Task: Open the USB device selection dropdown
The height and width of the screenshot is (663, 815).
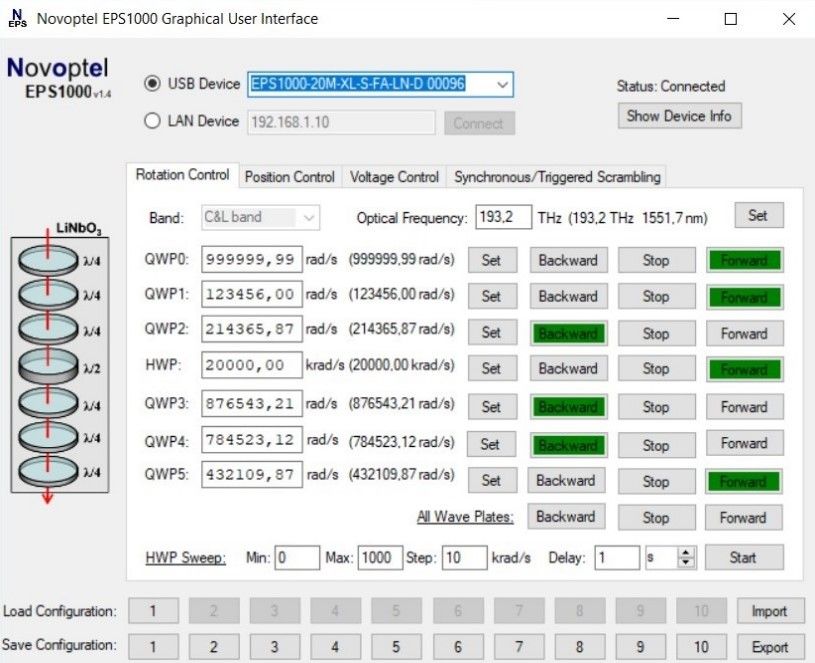Action: (502, 84)
